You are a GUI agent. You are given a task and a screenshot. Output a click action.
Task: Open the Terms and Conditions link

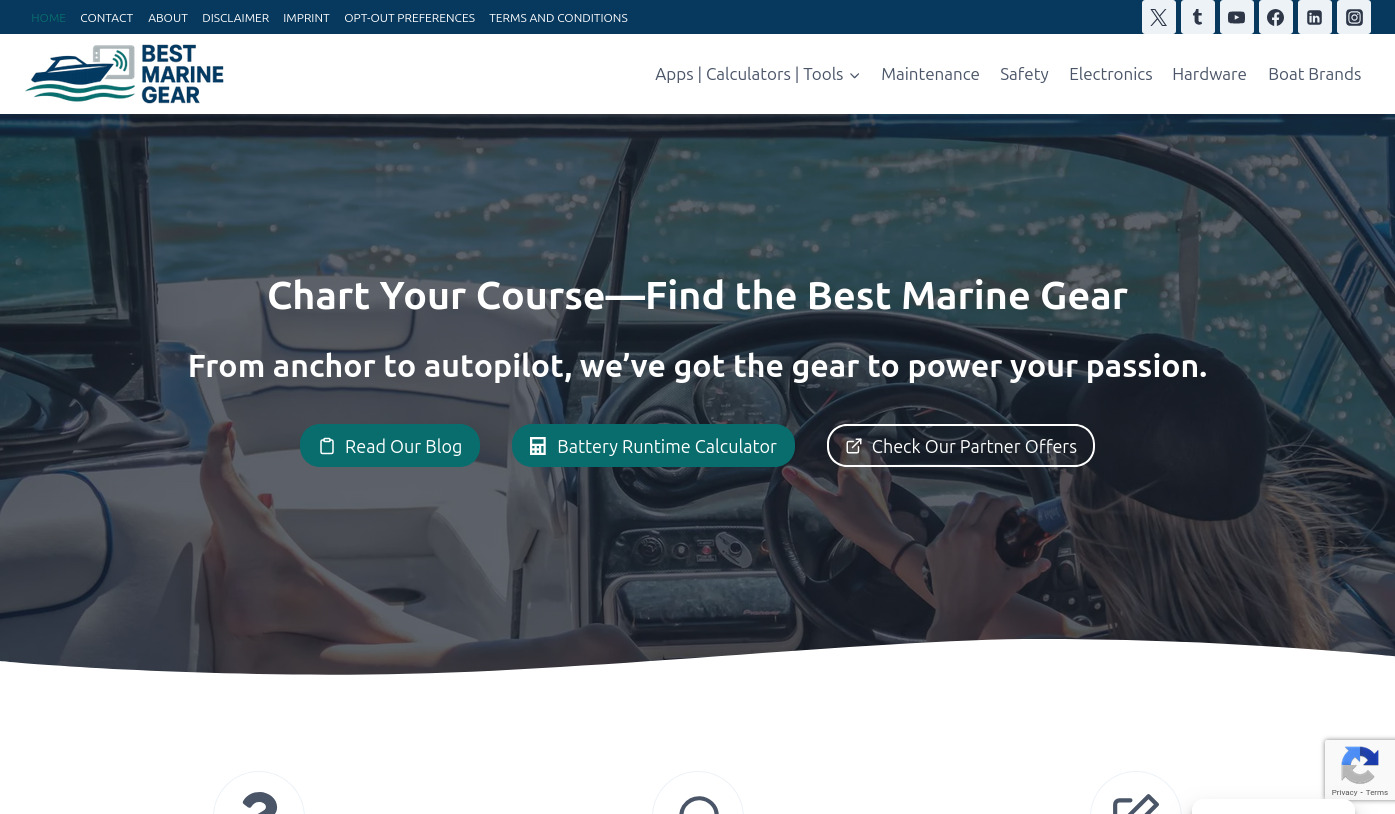click(558, 18)
